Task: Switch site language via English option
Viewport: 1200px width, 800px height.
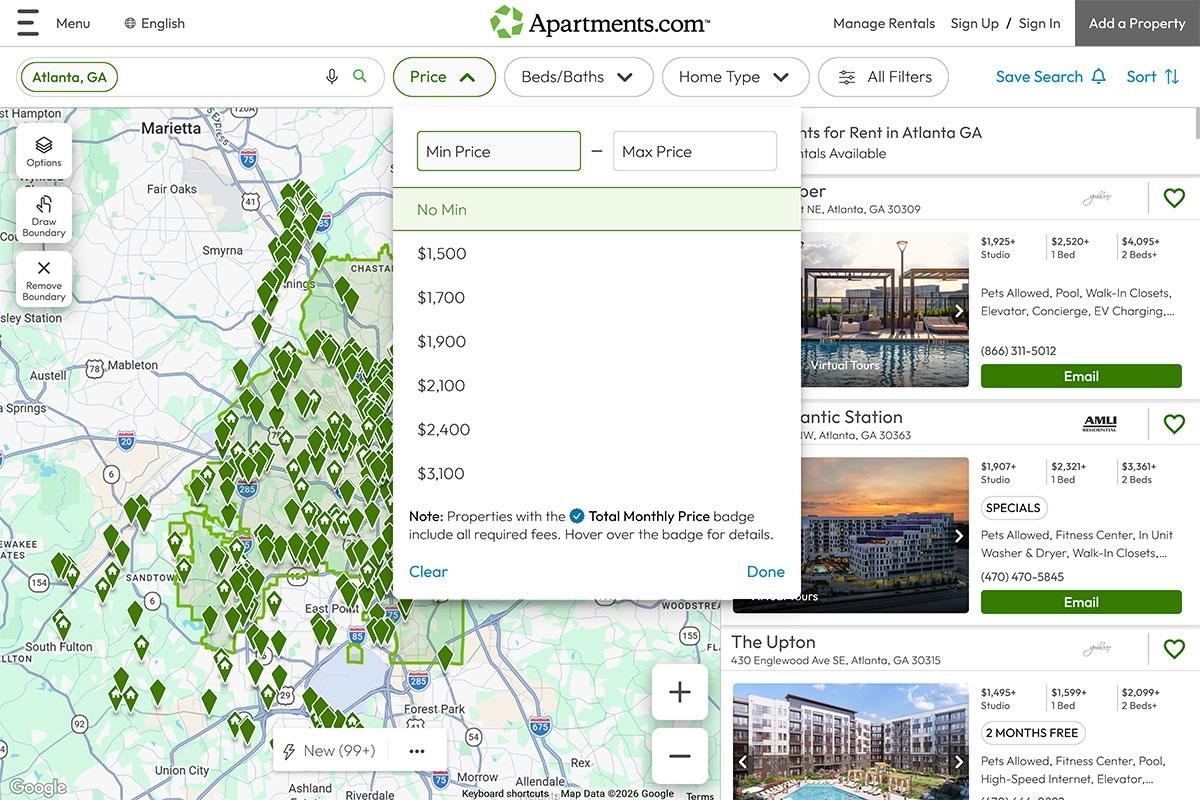Action: tap(154, 22)
